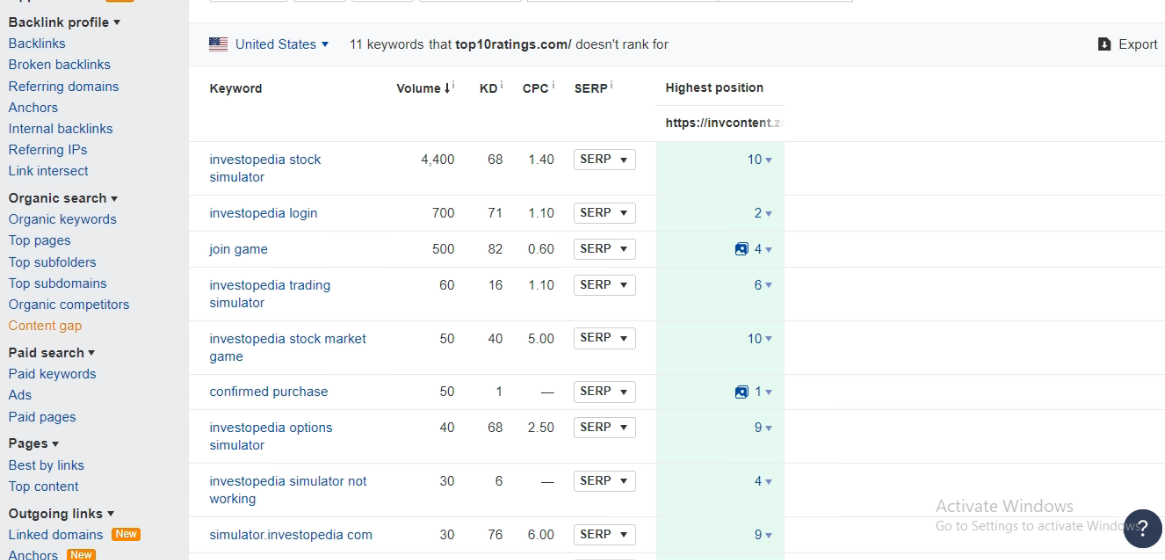Go to Organic keywords report
The image size is (1165, 560).
pos(62,219)
